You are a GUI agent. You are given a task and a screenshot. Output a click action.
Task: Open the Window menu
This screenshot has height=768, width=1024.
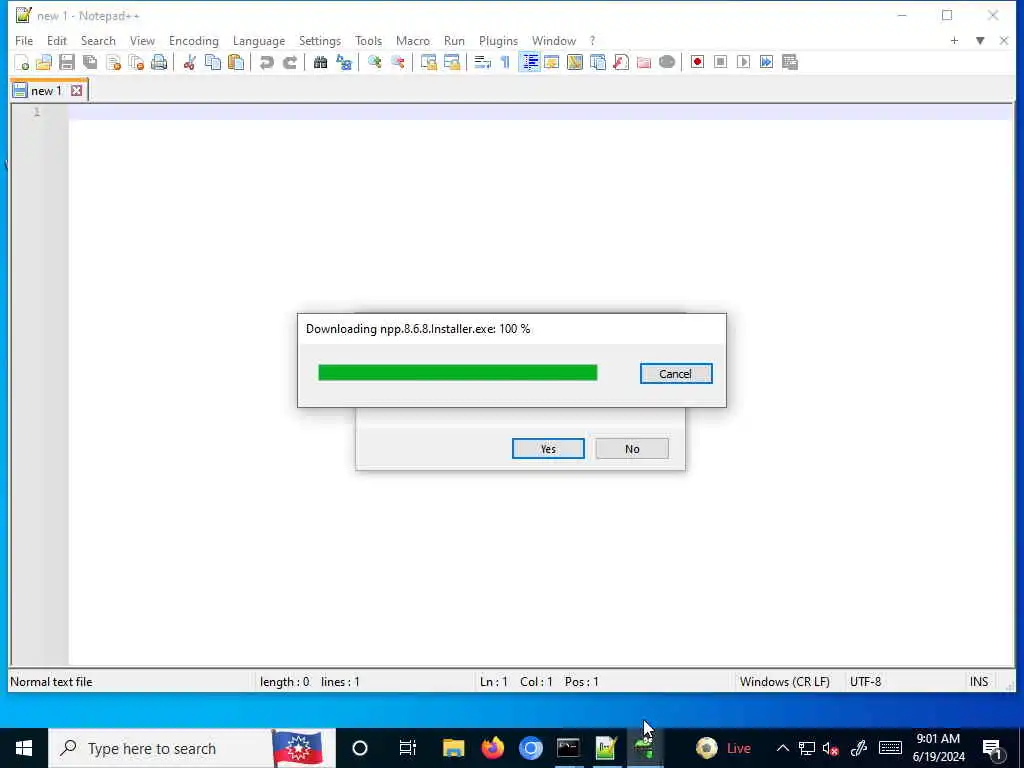coord(554,40)
